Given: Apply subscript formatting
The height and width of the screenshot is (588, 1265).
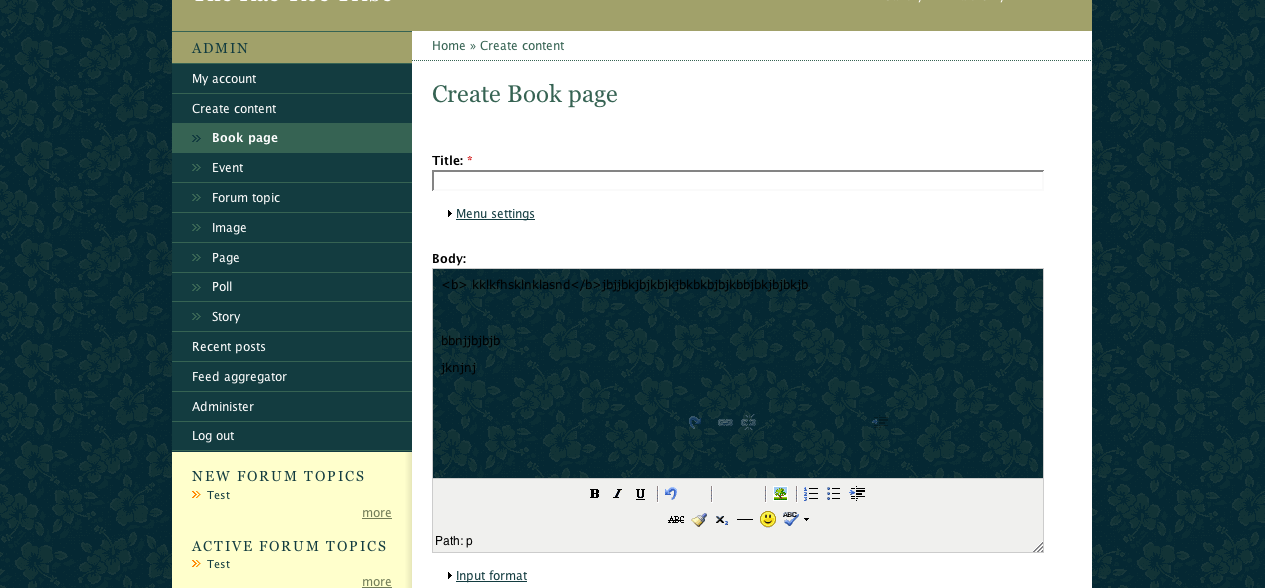Looking at the screenshot, I should click(x=722, y=520).
